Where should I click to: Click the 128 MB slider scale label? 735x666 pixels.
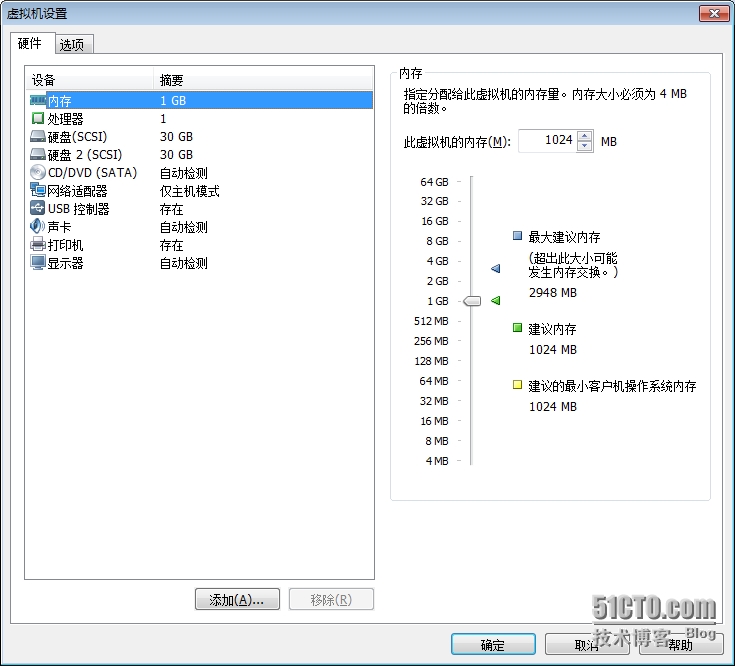[x=431, y=361]
